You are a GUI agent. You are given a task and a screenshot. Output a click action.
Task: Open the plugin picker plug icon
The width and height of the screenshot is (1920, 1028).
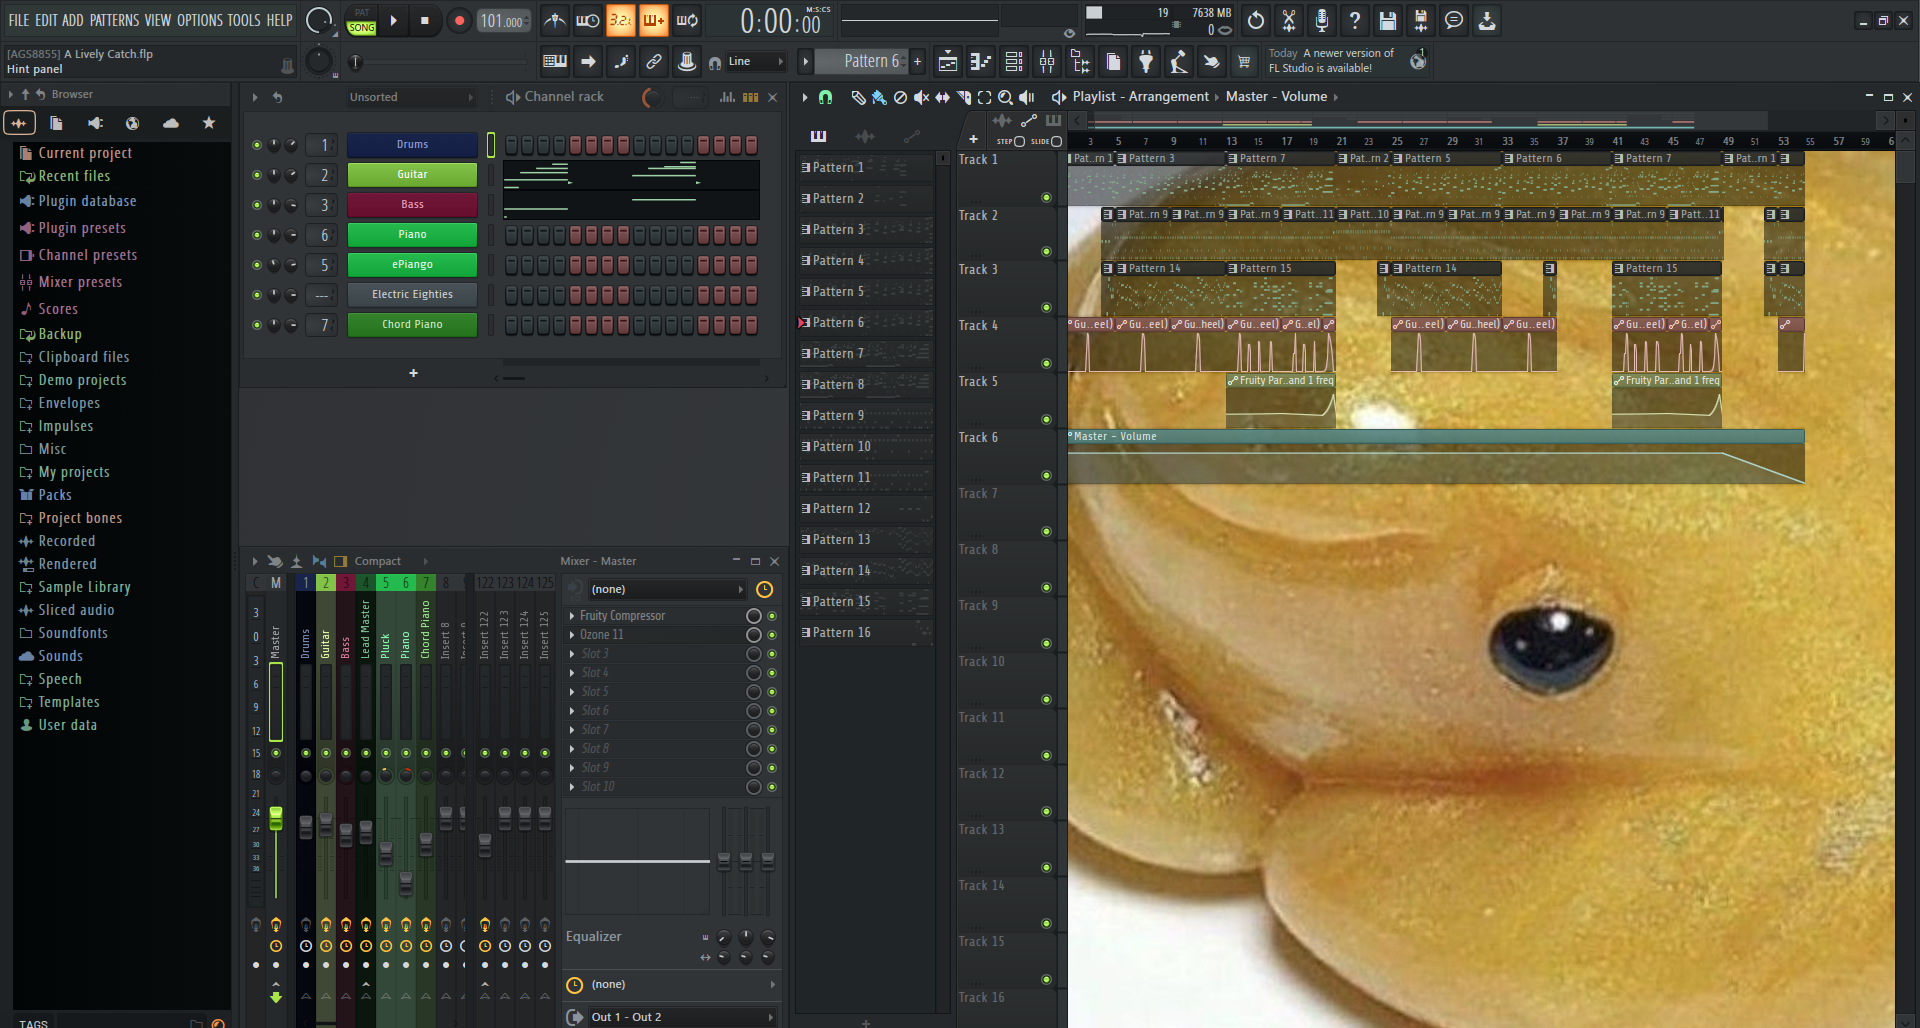(1146, 62)
